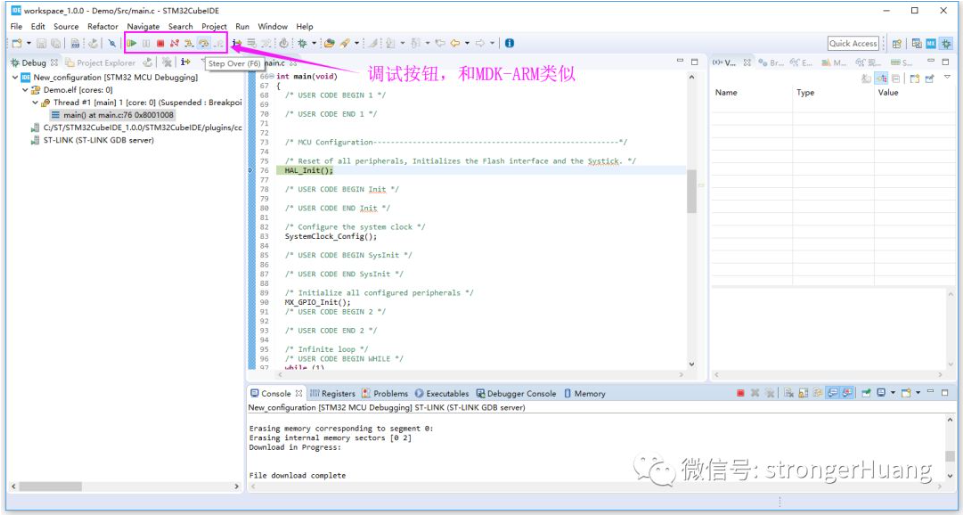
Task: Open the File menu
Action: pyautogui.click(x=17, y=26)
